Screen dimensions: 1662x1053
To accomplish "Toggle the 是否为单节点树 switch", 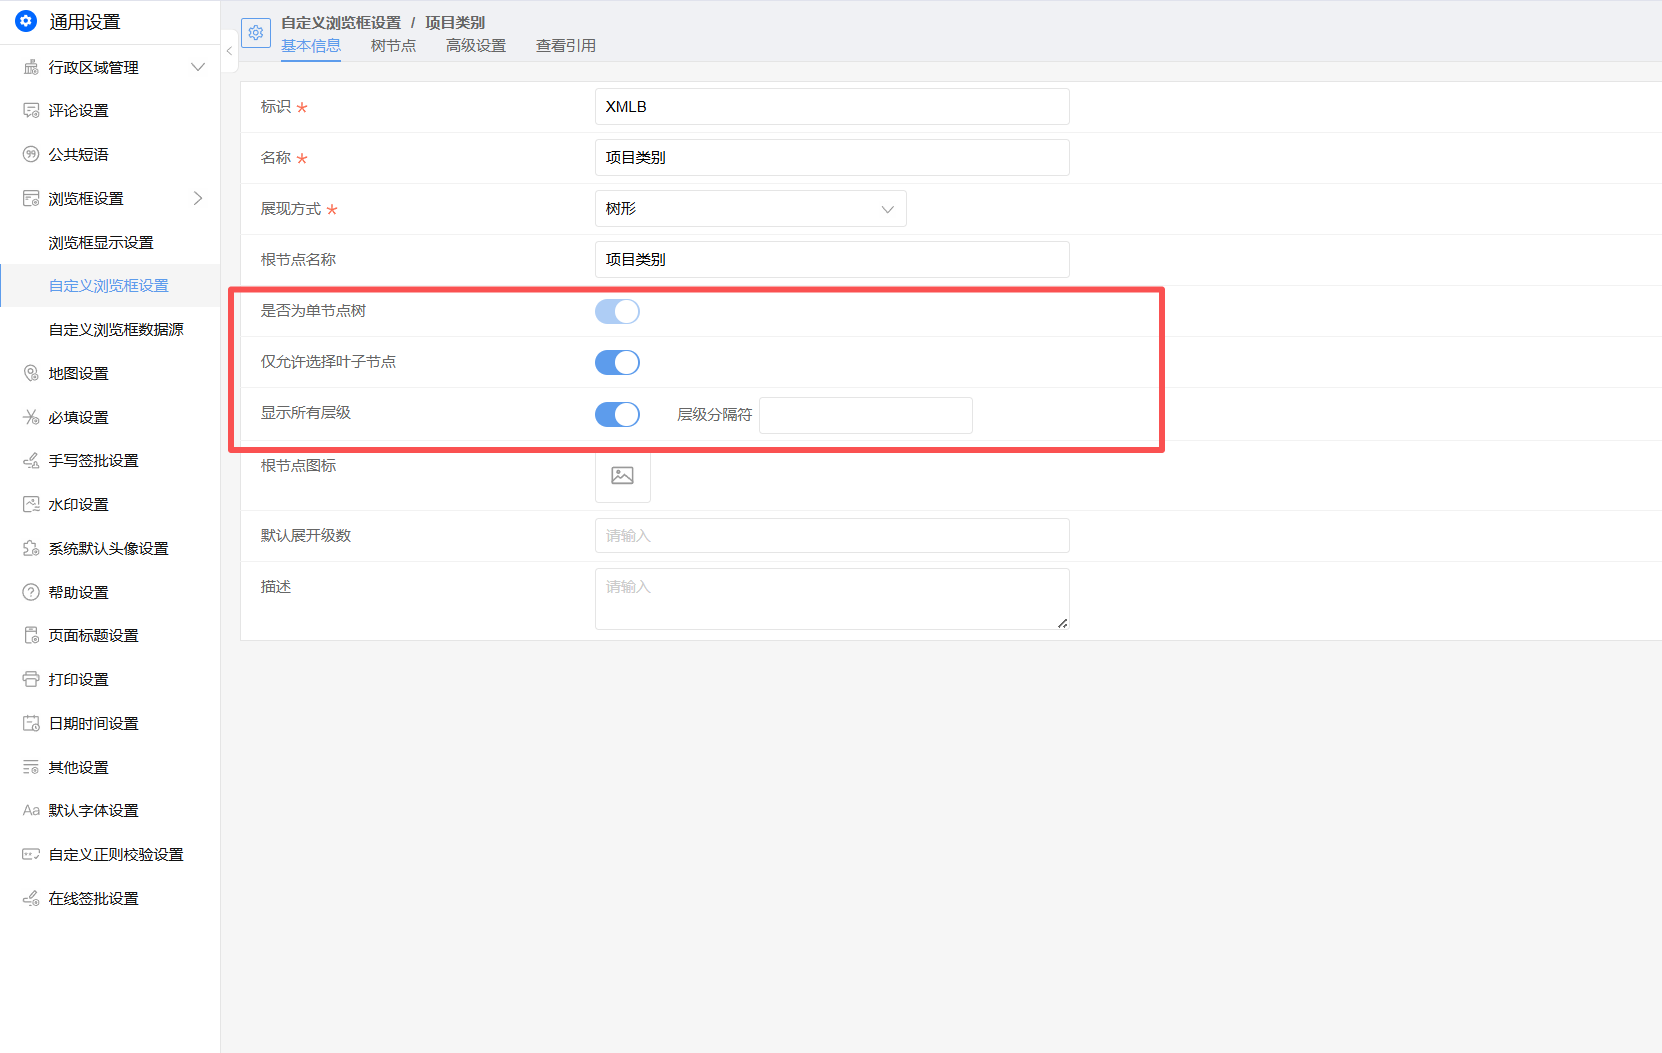I will 617,312.
